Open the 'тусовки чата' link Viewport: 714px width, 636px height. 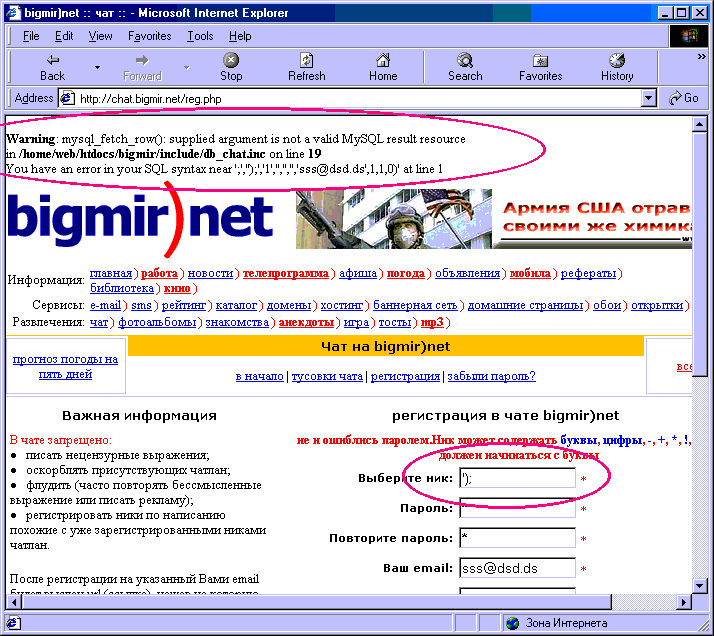327,377
